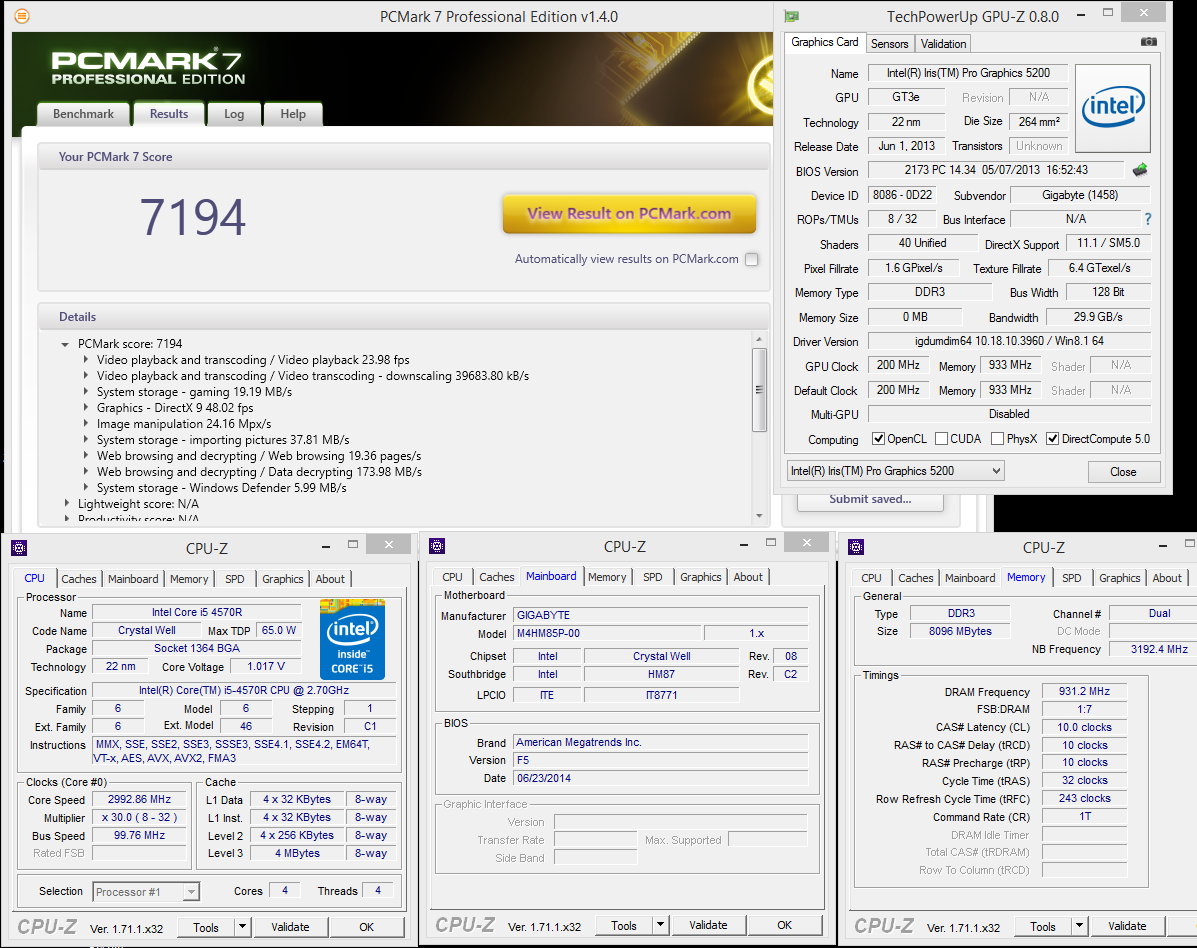Screen dimensions: 1197x948
Task: Open SPD tab in middle CPU-Z window
Action: pos(653,577)
